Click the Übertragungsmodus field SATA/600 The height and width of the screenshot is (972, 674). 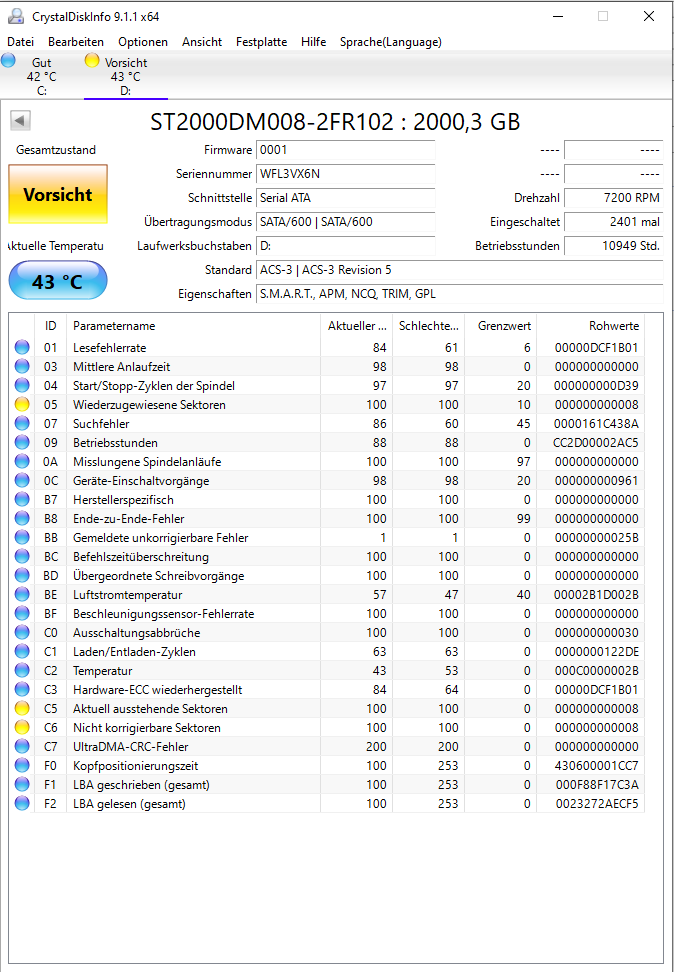pos(345,222)
